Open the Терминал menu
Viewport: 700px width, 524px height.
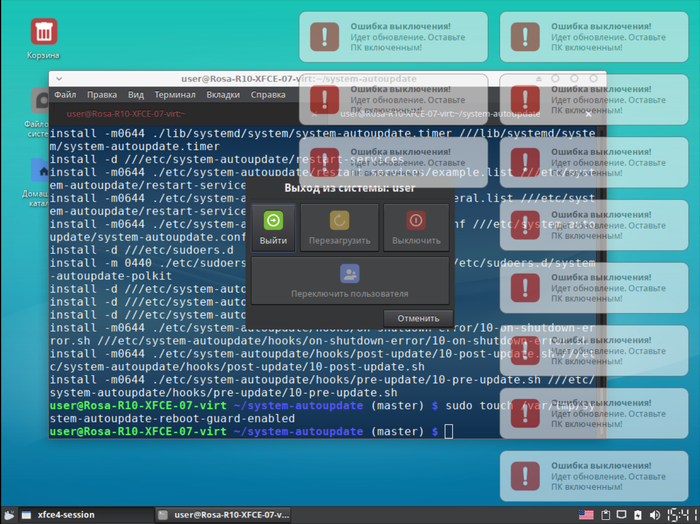coord(174,95)
